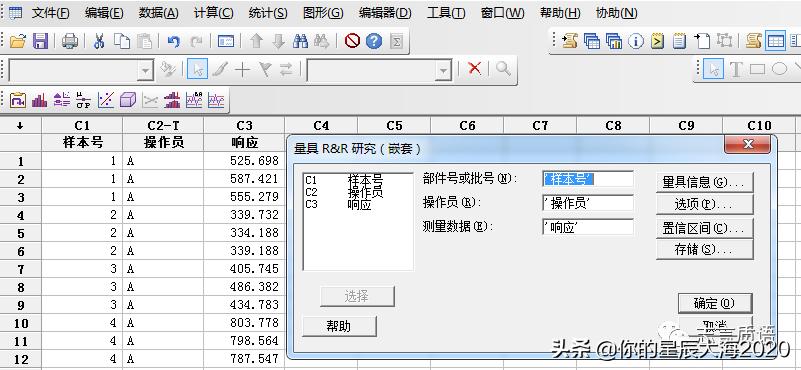Open the 3D cube design icon
This screenshot has height=370, width=801.
[128, 100]
